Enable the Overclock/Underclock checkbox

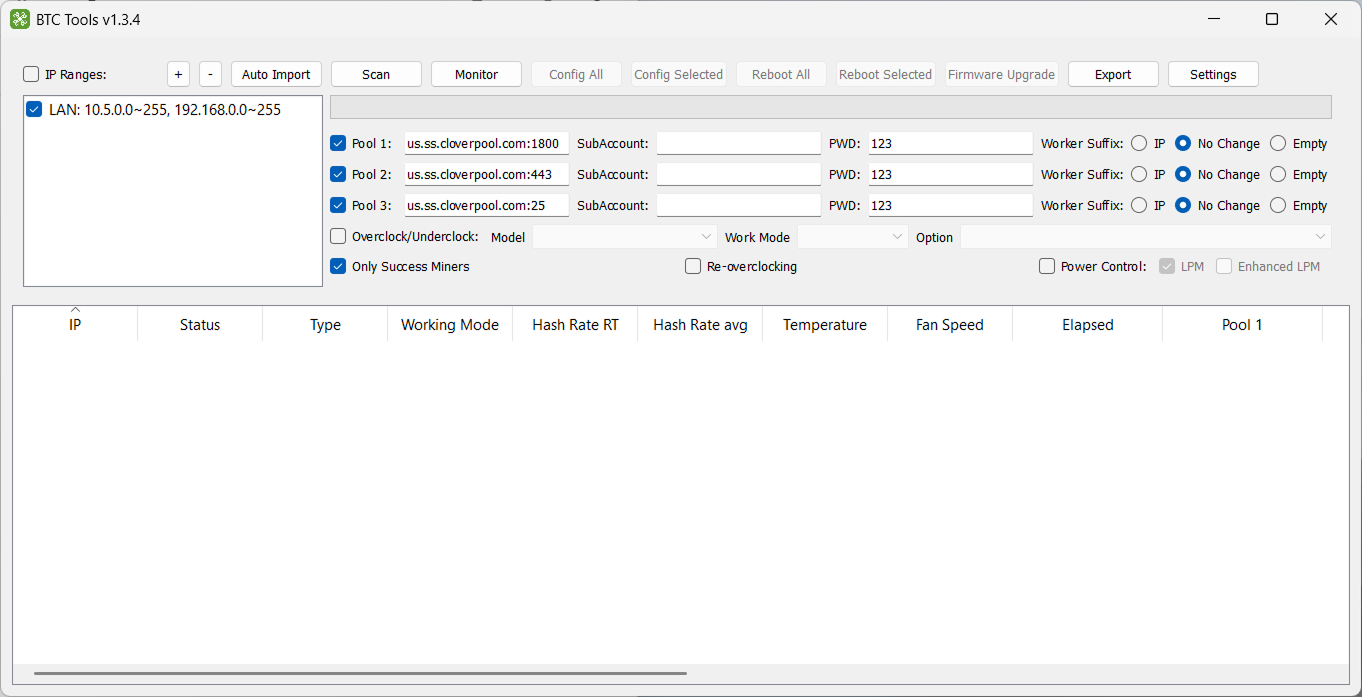tap(338, 236)
